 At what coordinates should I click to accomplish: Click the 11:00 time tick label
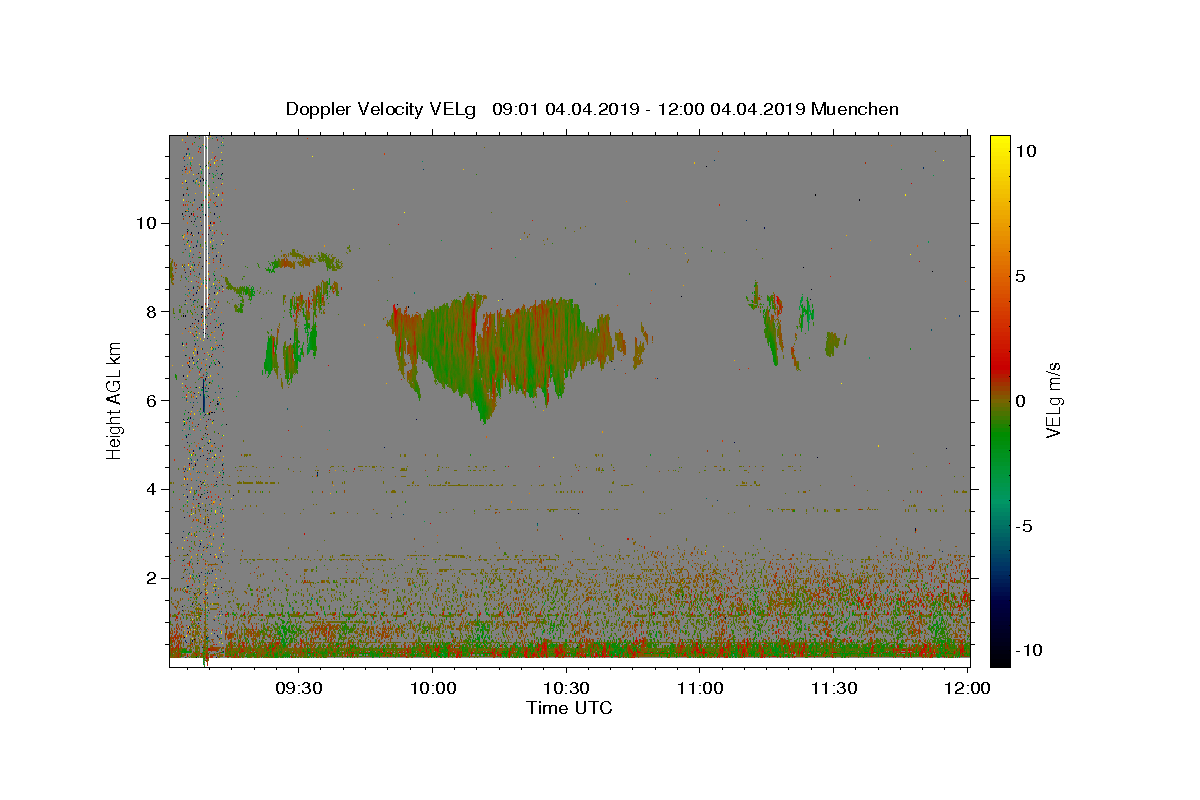click(700, 688)
